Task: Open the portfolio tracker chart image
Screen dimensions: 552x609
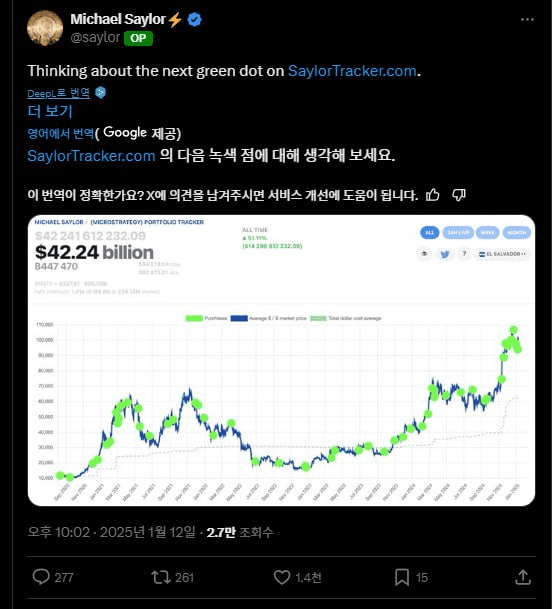Action: pos(281,360)
